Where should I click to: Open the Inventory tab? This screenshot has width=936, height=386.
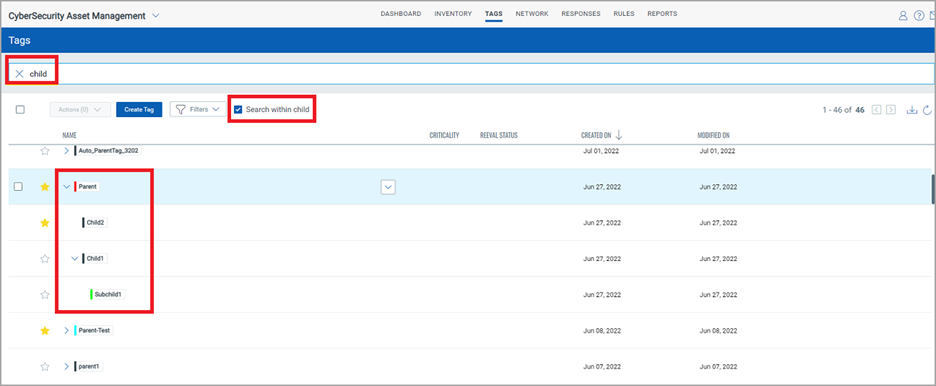pyautogui.click(x=453, y=14)
